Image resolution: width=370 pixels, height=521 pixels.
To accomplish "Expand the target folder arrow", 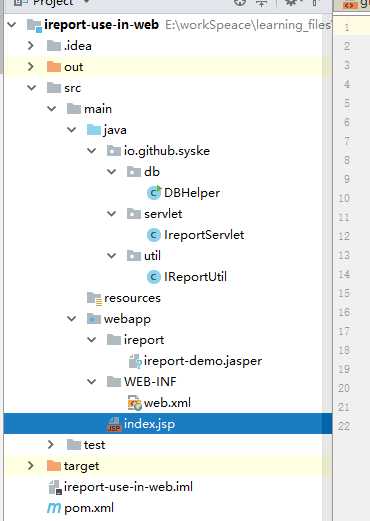I will point(31,466).
